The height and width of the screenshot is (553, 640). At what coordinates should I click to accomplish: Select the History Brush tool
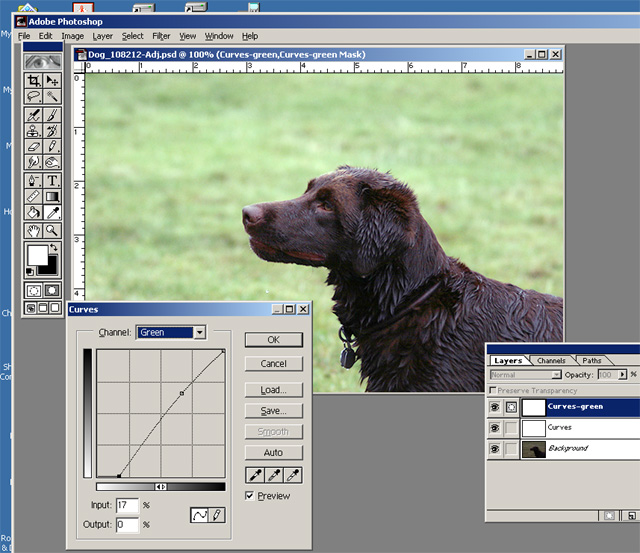coord(52,131)
